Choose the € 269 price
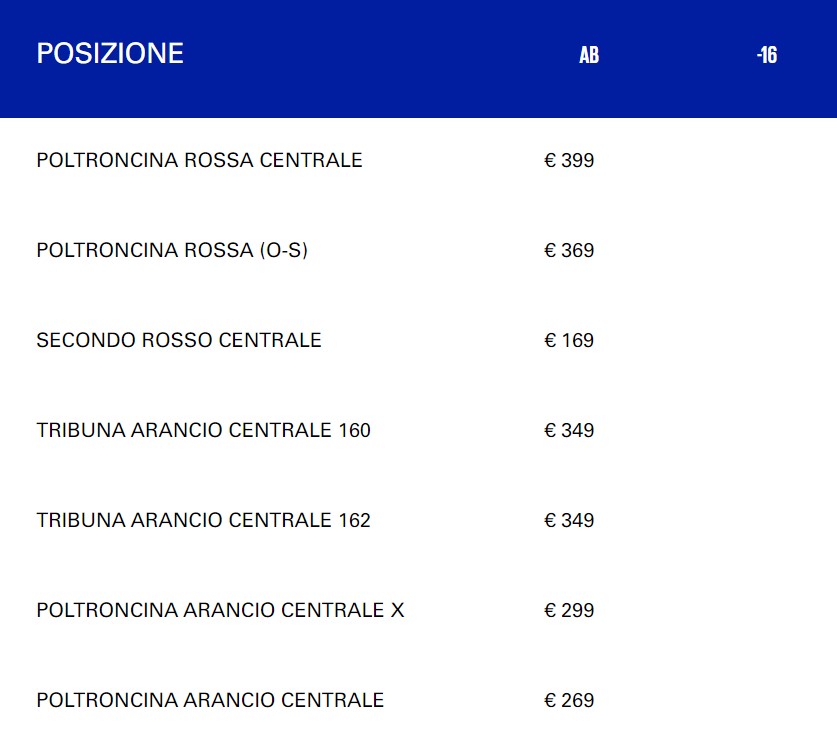This screenshot has width=837, height=741. pos(569,700)
